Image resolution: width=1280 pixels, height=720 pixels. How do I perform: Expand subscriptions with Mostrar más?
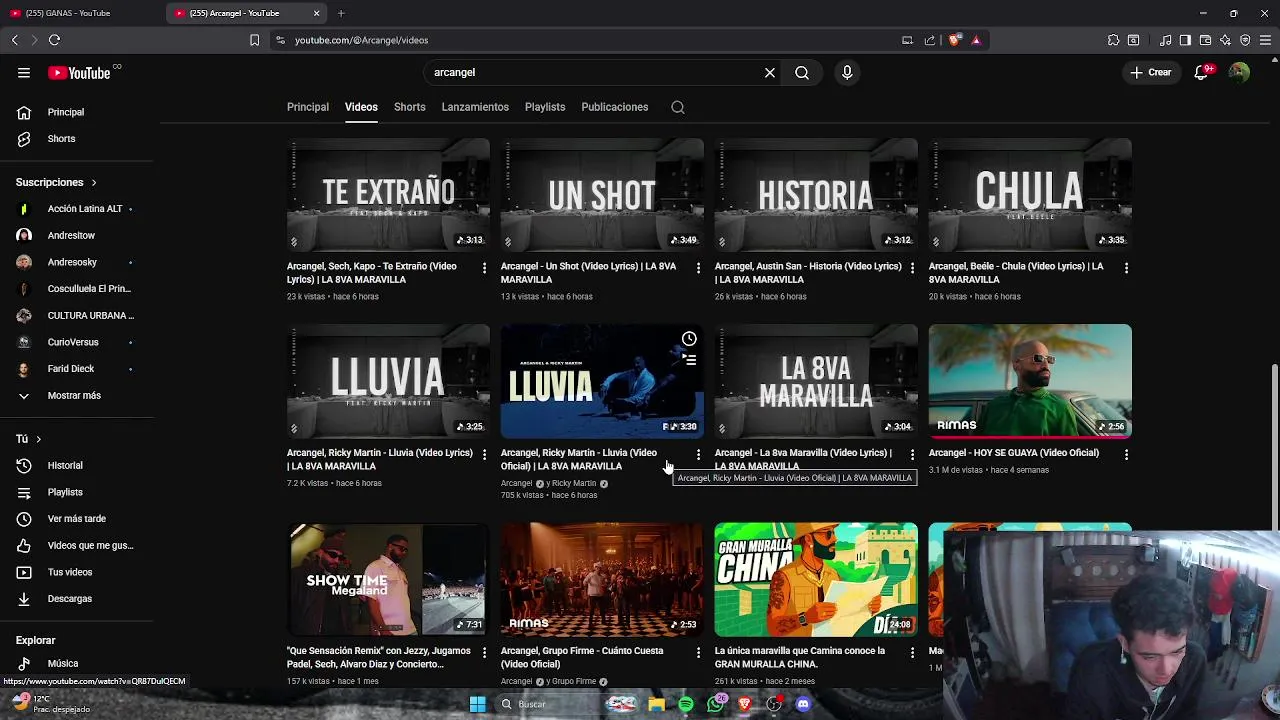tap(76, 395)
